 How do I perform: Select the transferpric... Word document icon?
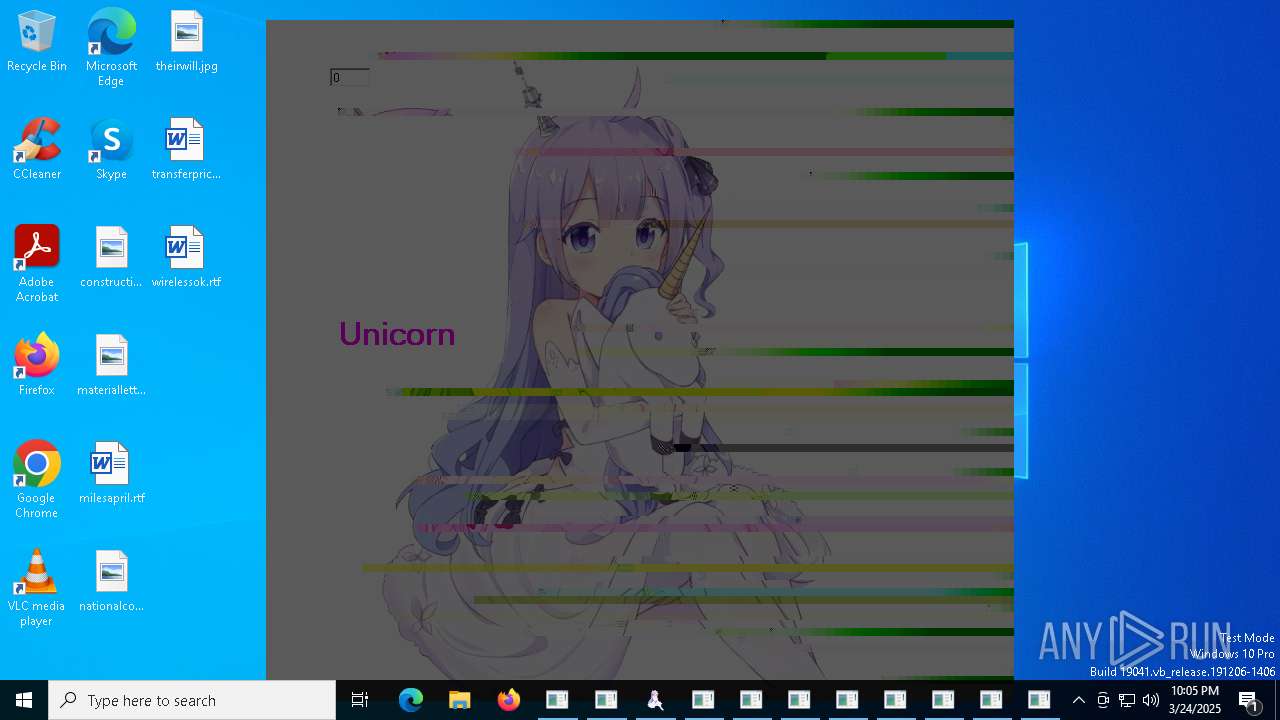click(186, 150)
